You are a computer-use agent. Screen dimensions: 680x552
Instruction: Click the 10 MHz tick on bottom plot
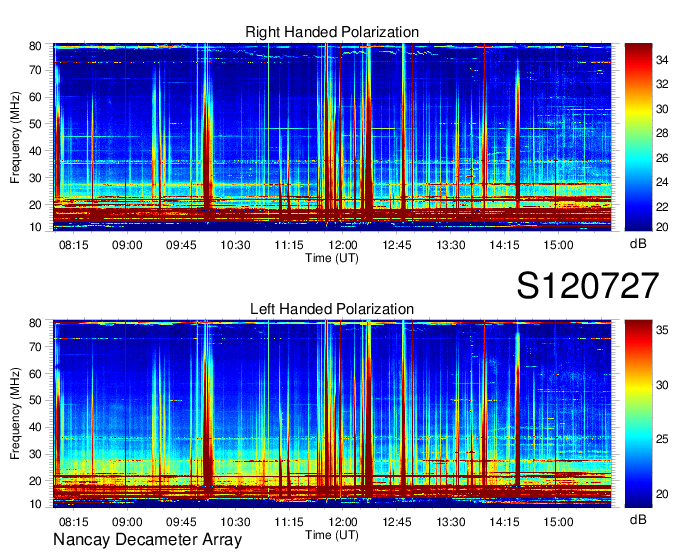pyautogui.click(x=35, y=504)
